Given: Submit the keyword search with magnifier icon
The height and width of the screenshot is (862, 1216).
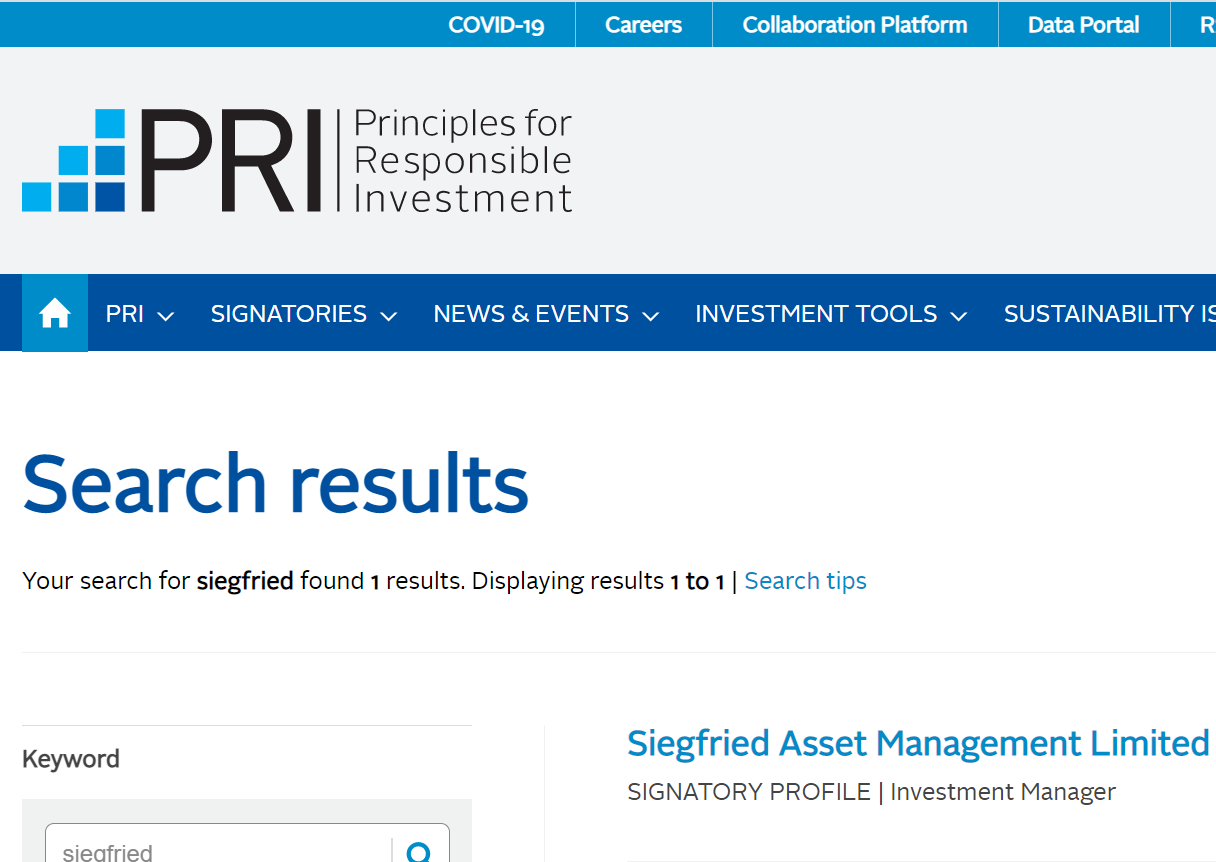Looking at the screenshot, I should point(420,851).
